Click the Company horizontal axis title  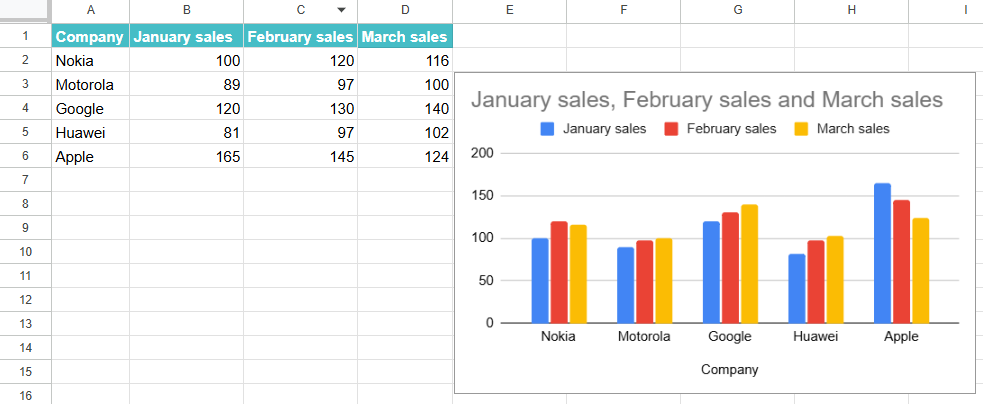pos(730,369)
